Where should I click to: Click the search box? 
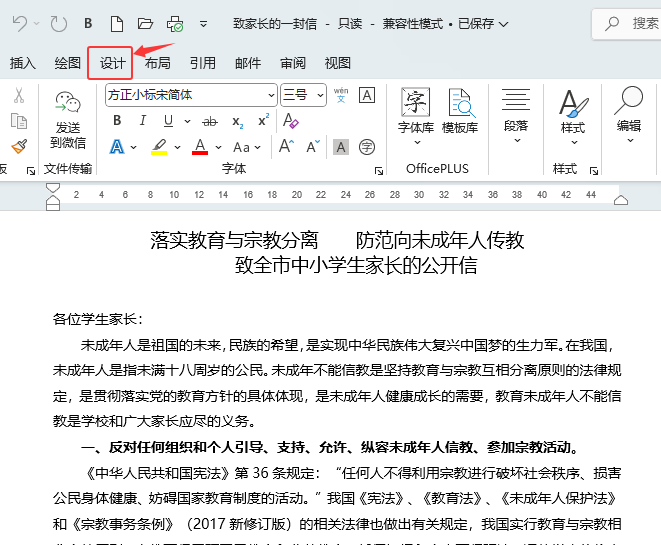[627, 24]
